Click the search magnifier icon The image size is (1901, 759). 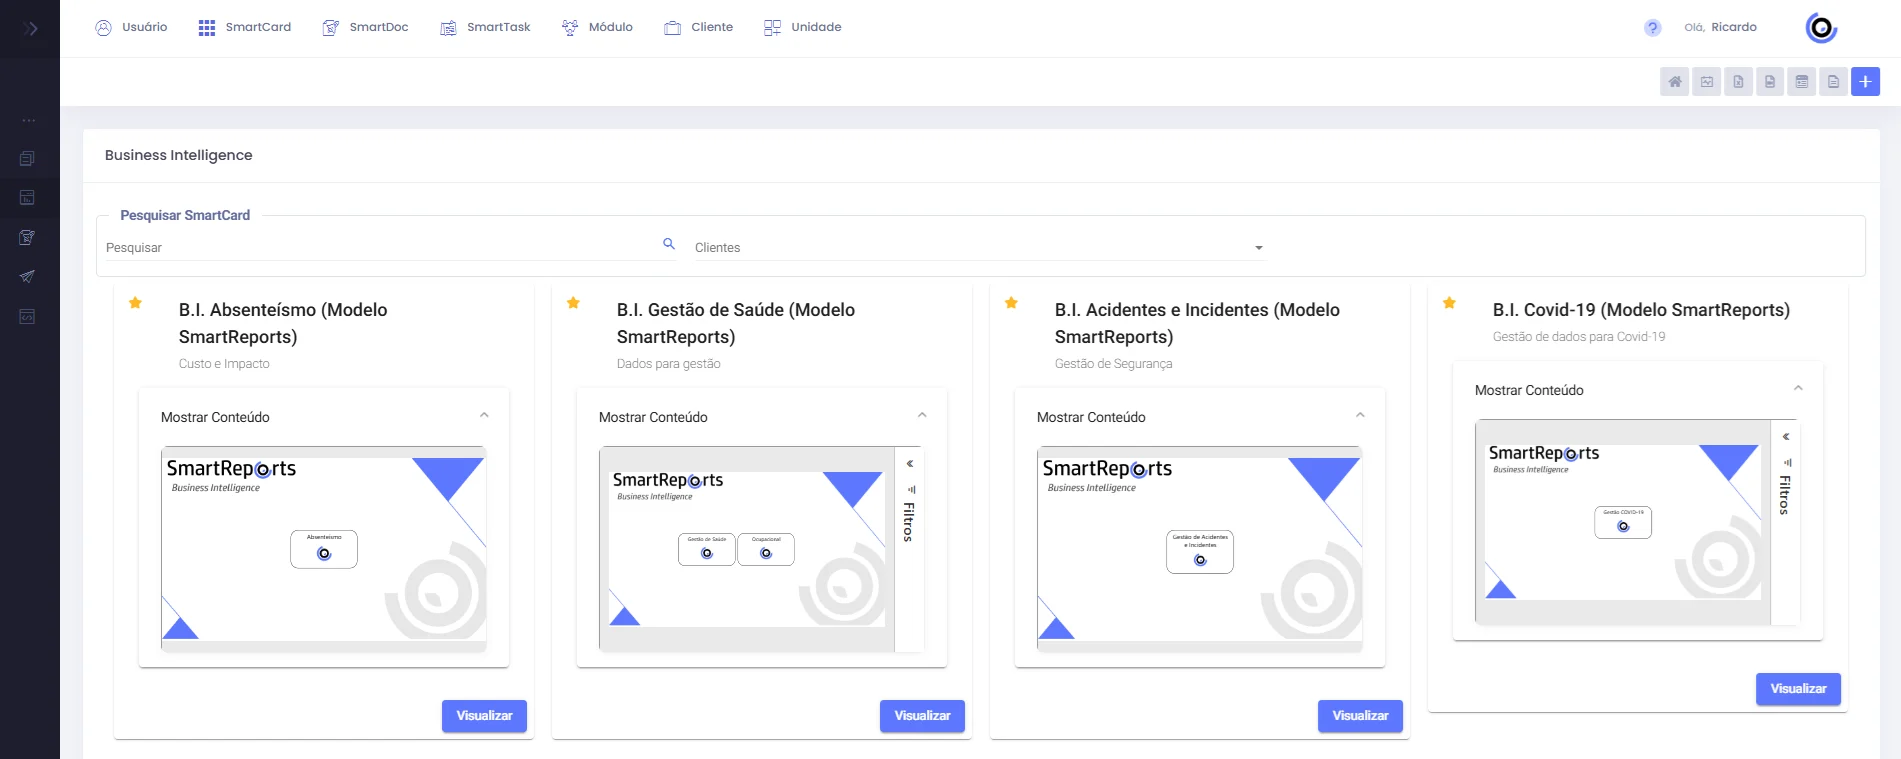point(669,244)
